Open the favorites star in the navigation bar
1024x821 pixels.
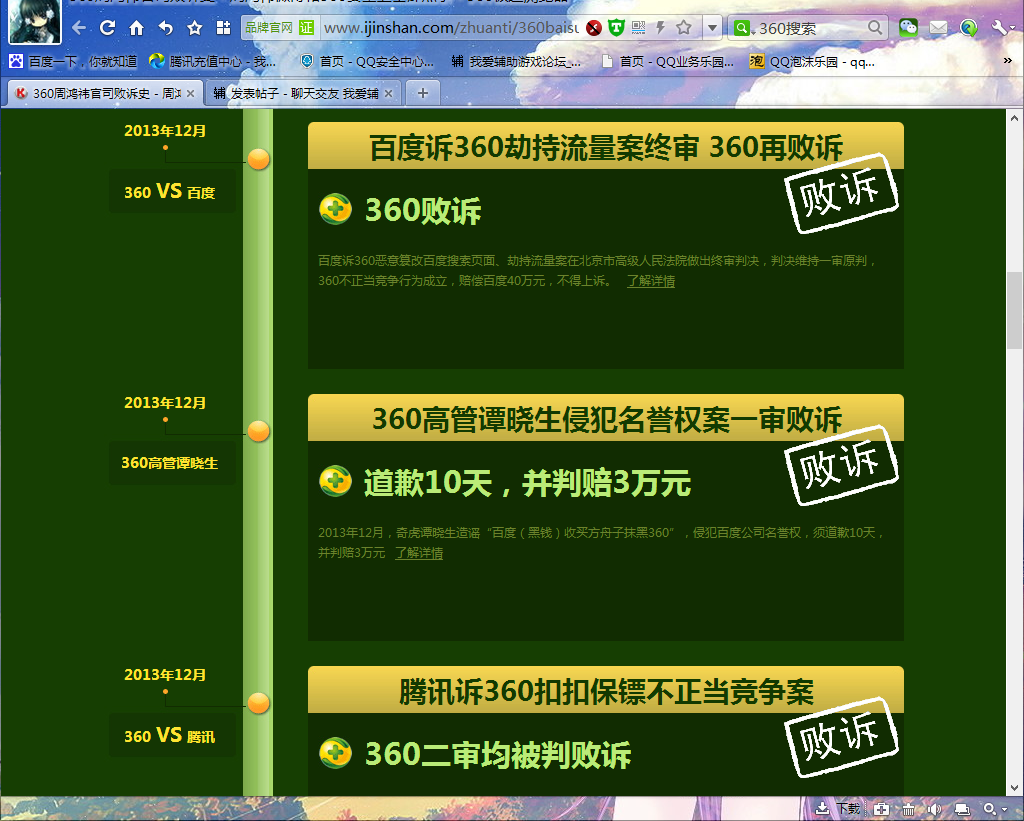pos(195,27)
